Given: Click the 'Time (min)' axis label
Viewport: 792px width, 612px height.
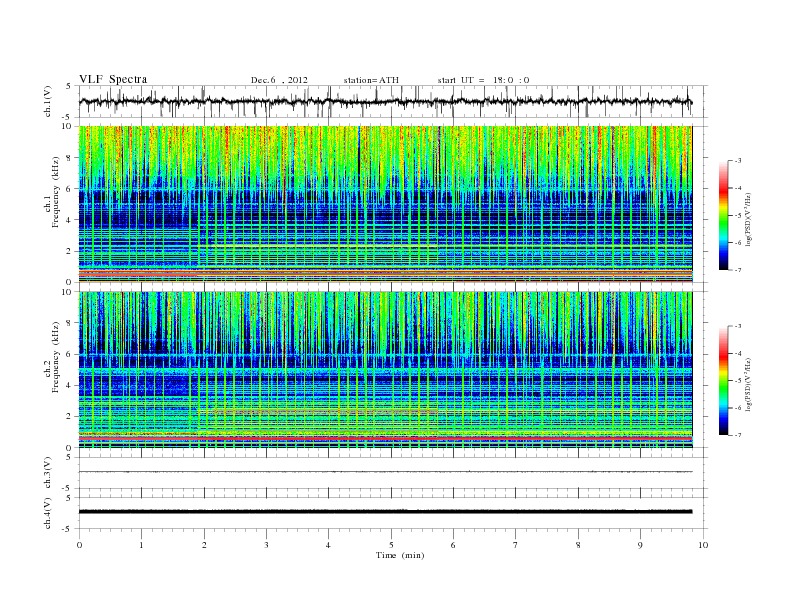Looking at the screenshot, I should 400,555.
